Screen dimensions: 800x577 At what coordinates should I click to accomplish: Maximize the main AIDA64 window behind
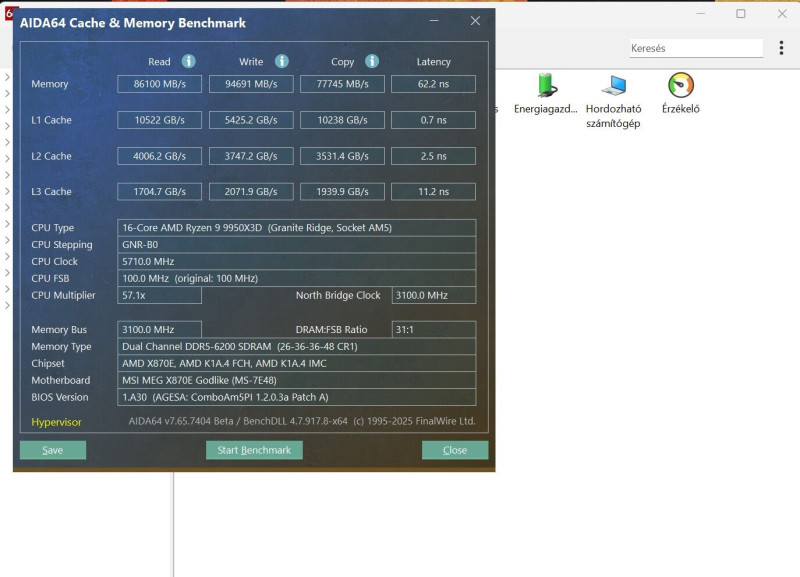coord(741,14)
